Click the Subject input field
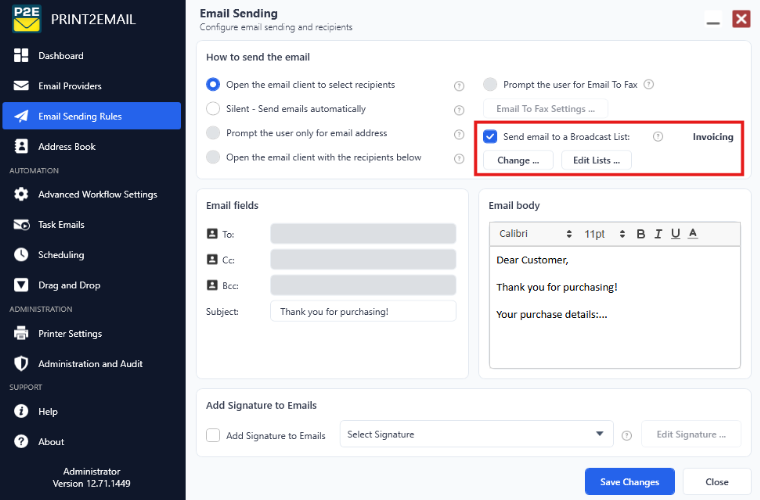Screen dimensions: 760x500 (x=363, y=311)
